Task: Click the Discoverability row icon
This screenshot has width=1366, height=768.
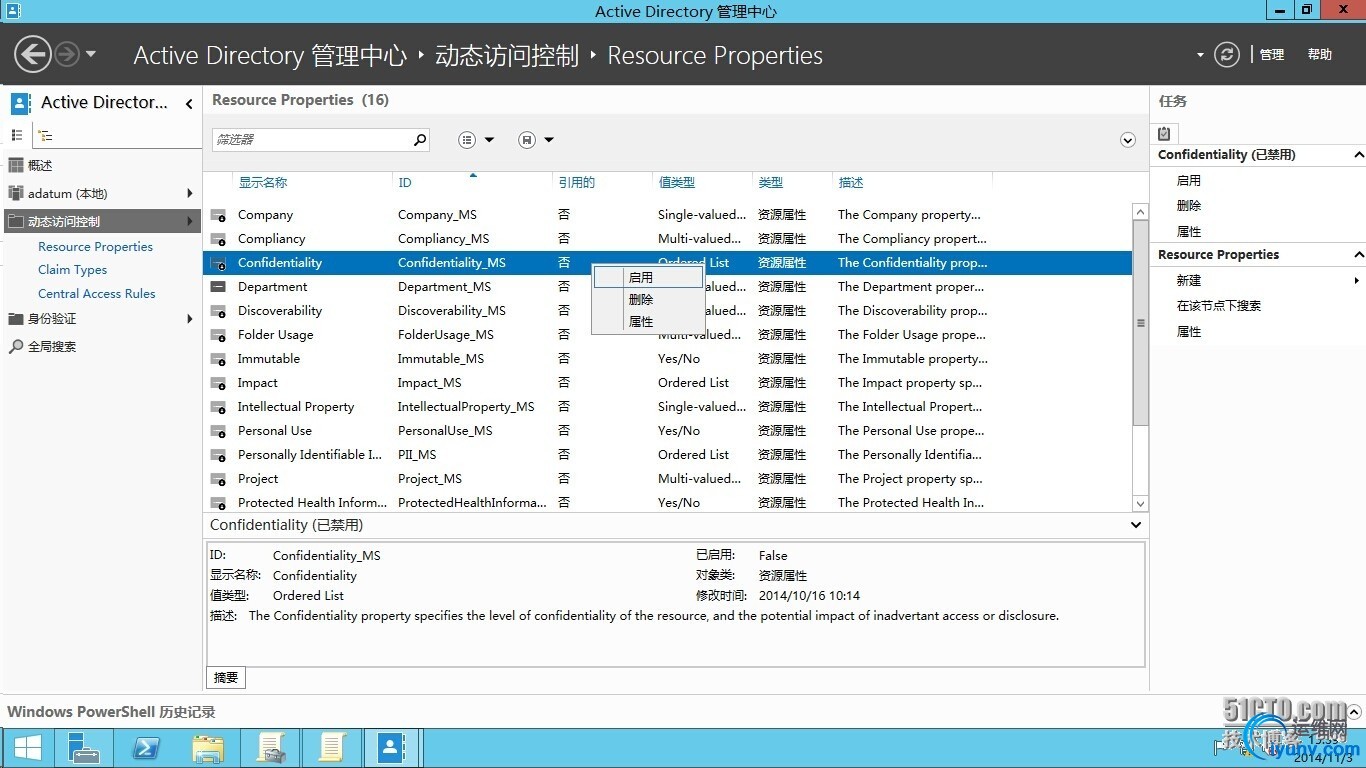Action: click(x=218, y=311)
